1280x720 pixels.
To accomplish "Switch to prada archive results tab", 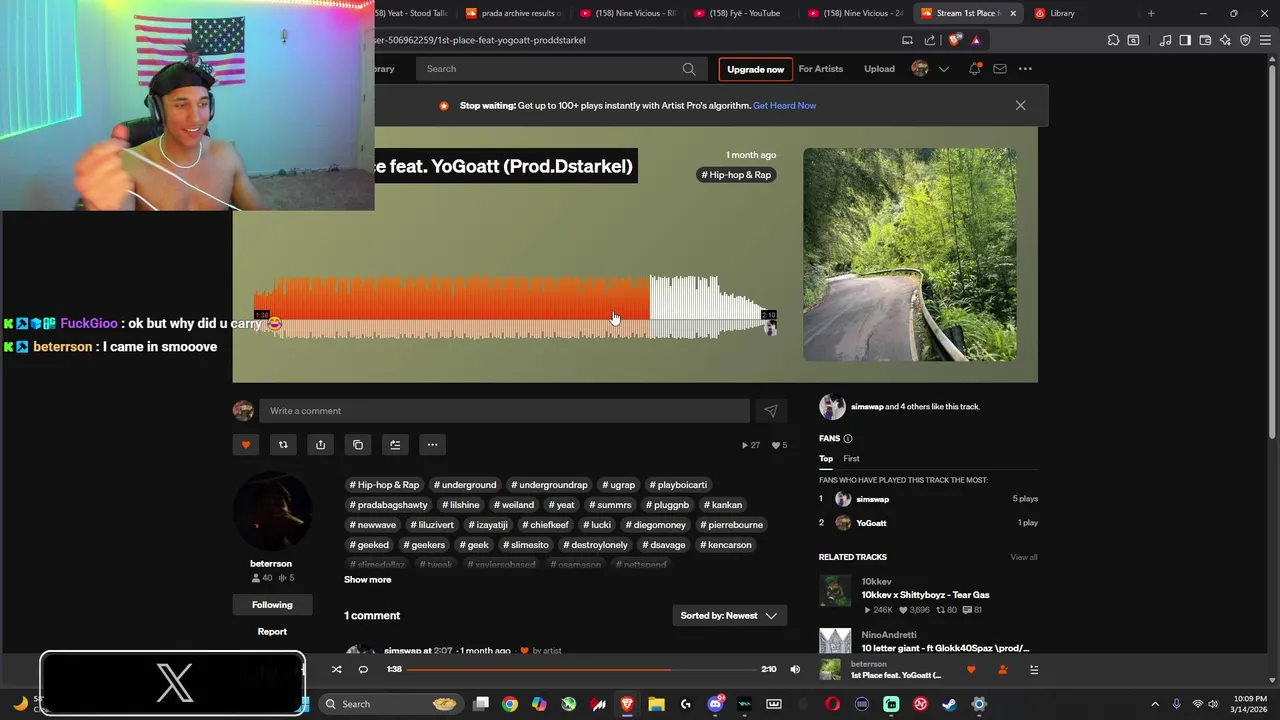I will pyautogui.click(x=514, y=13).
